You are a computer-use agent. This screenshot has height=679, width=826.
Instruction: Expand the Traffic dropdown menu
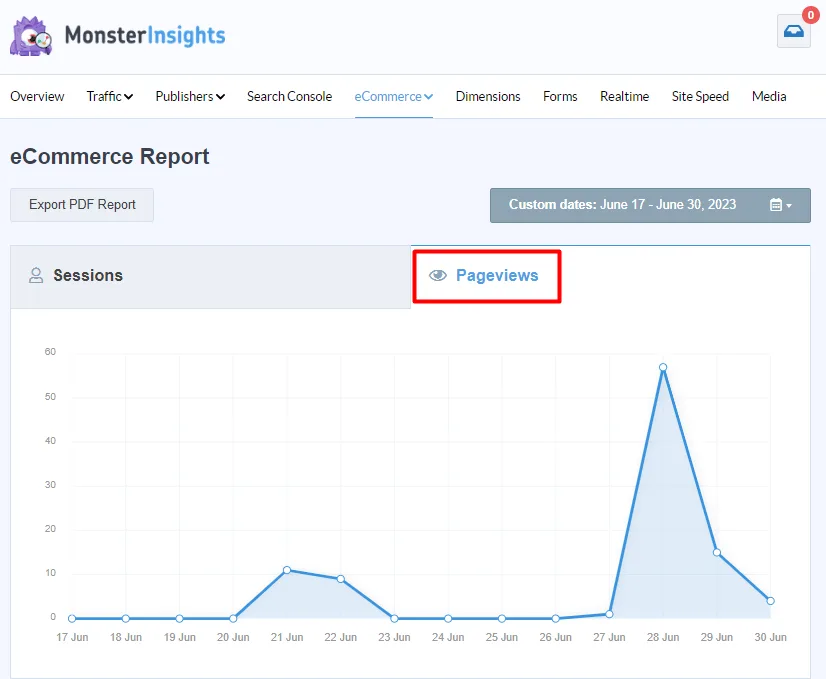click(109, 96)
